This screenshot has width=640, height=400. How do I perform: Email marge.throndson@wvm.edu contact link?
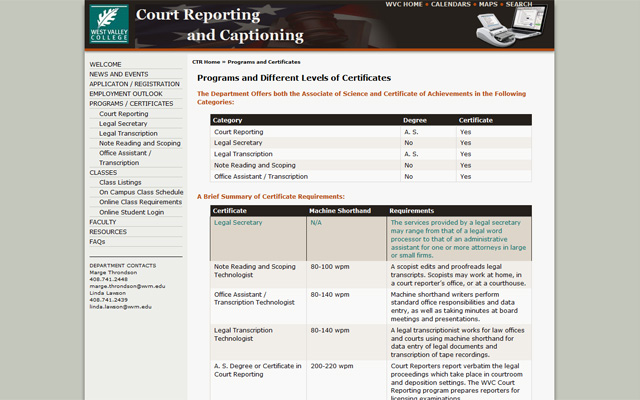127,286
